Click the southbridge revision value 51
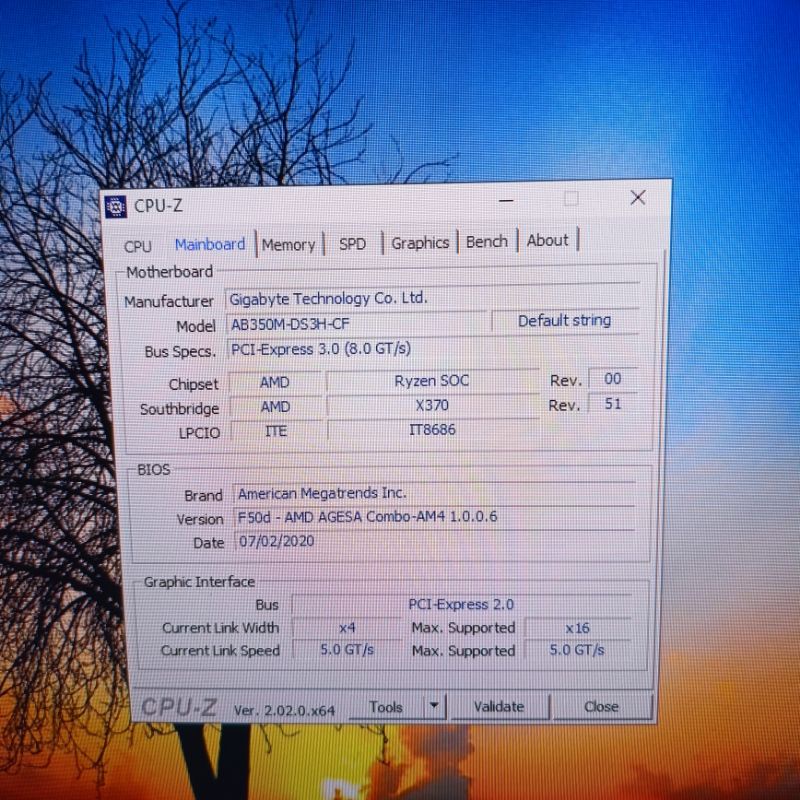 click(613, 404)
